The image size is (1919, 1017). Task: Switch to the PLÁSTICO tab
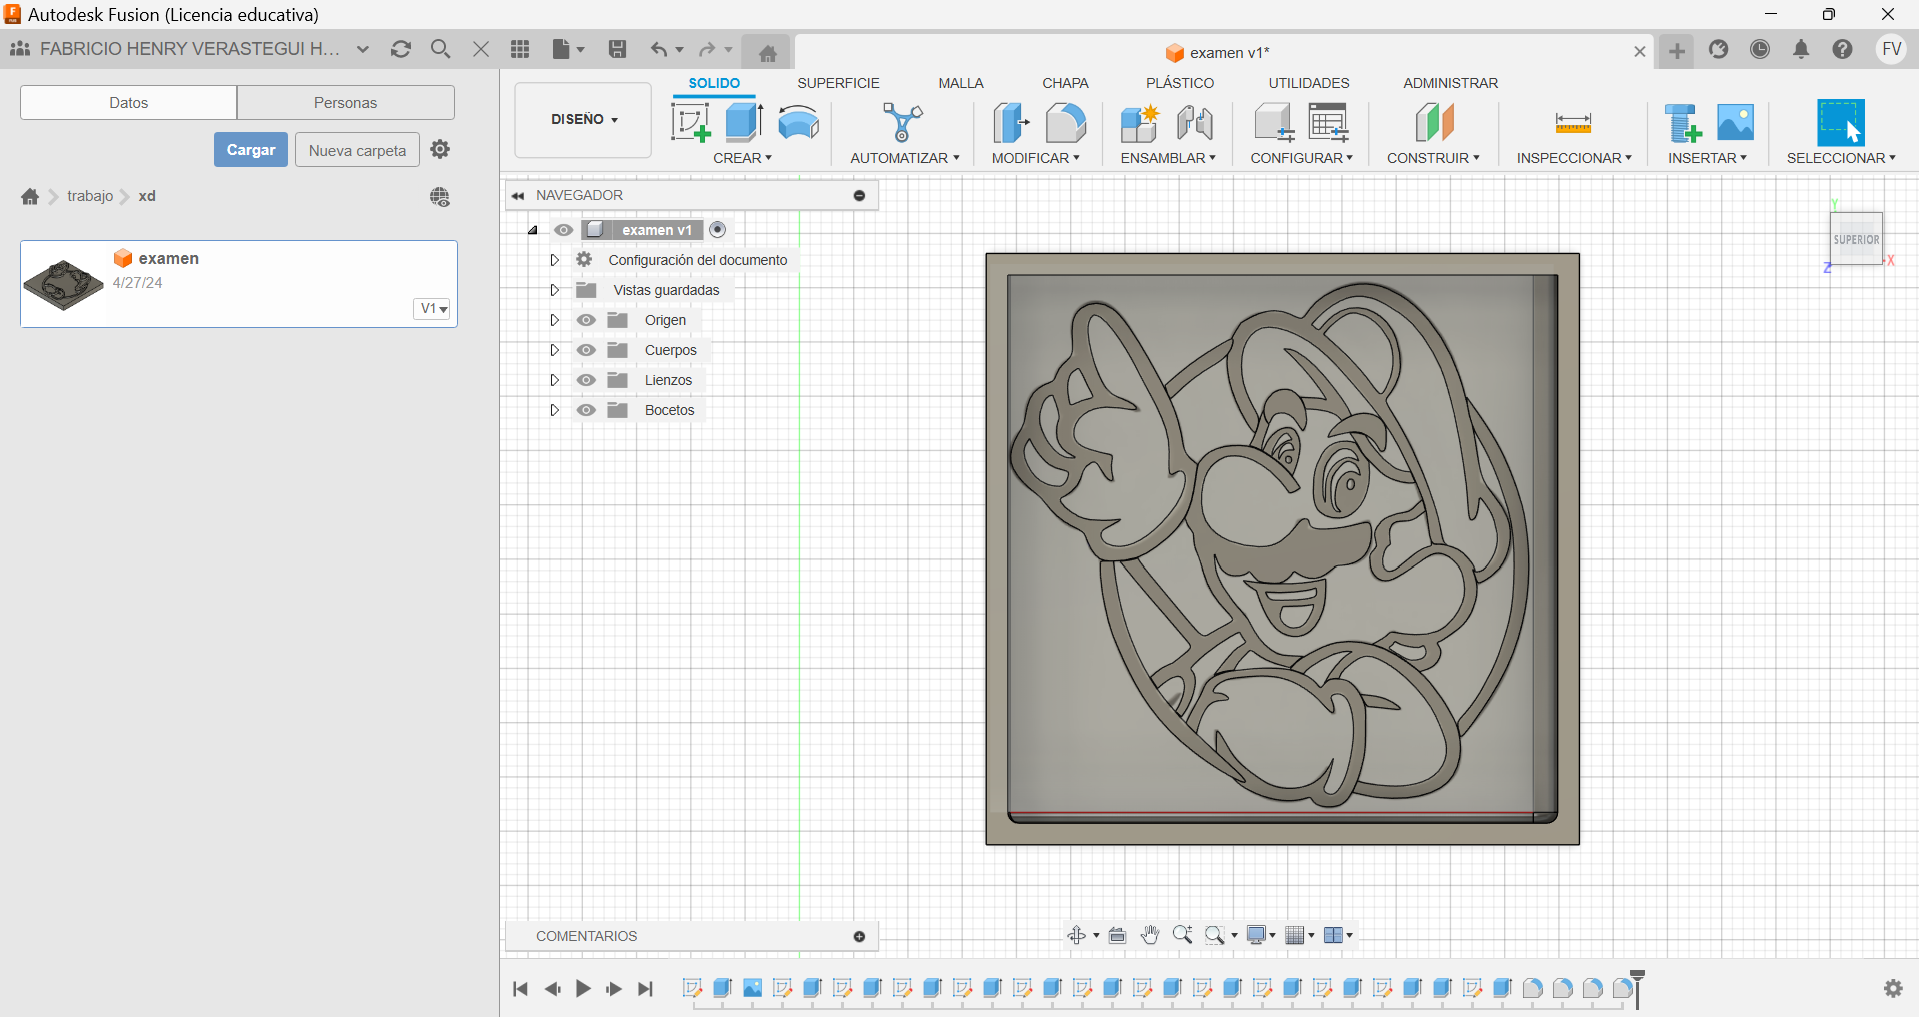[x=1180, y=83]
